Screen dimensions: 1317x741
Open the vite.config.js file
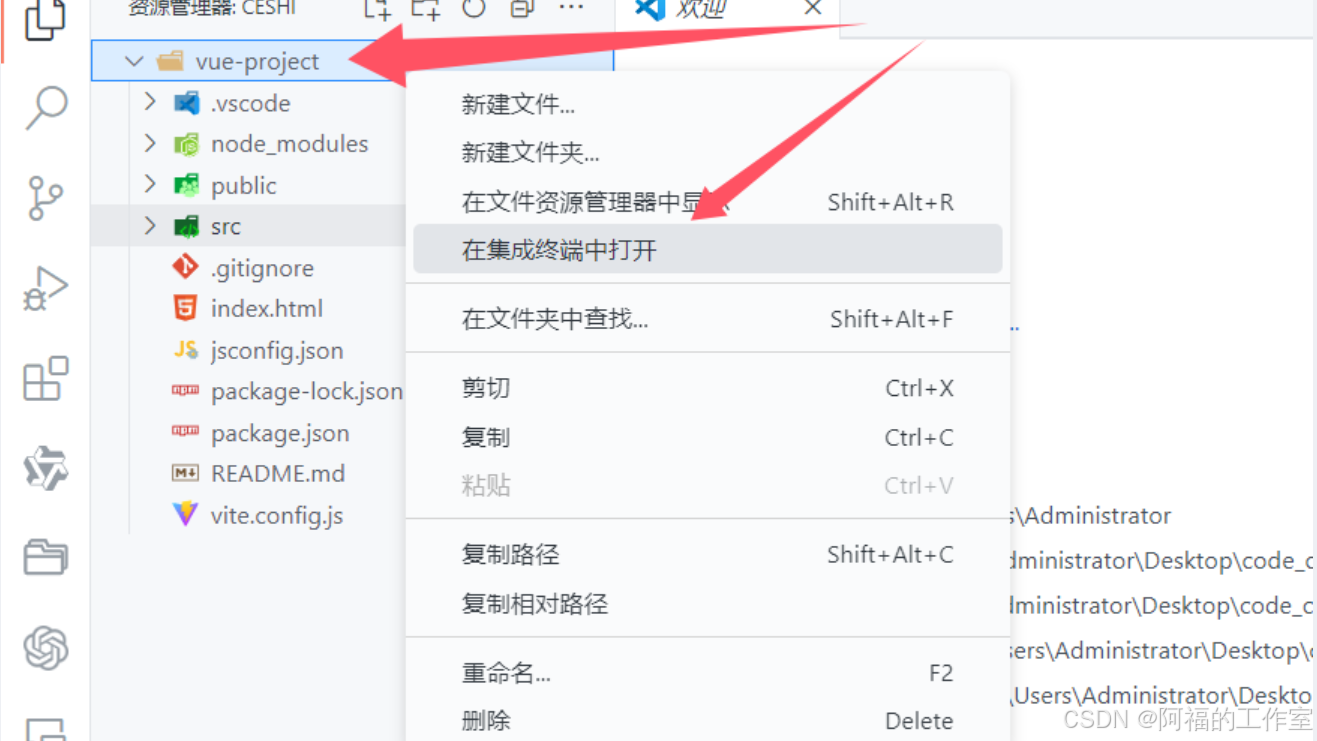pos(277,515)
